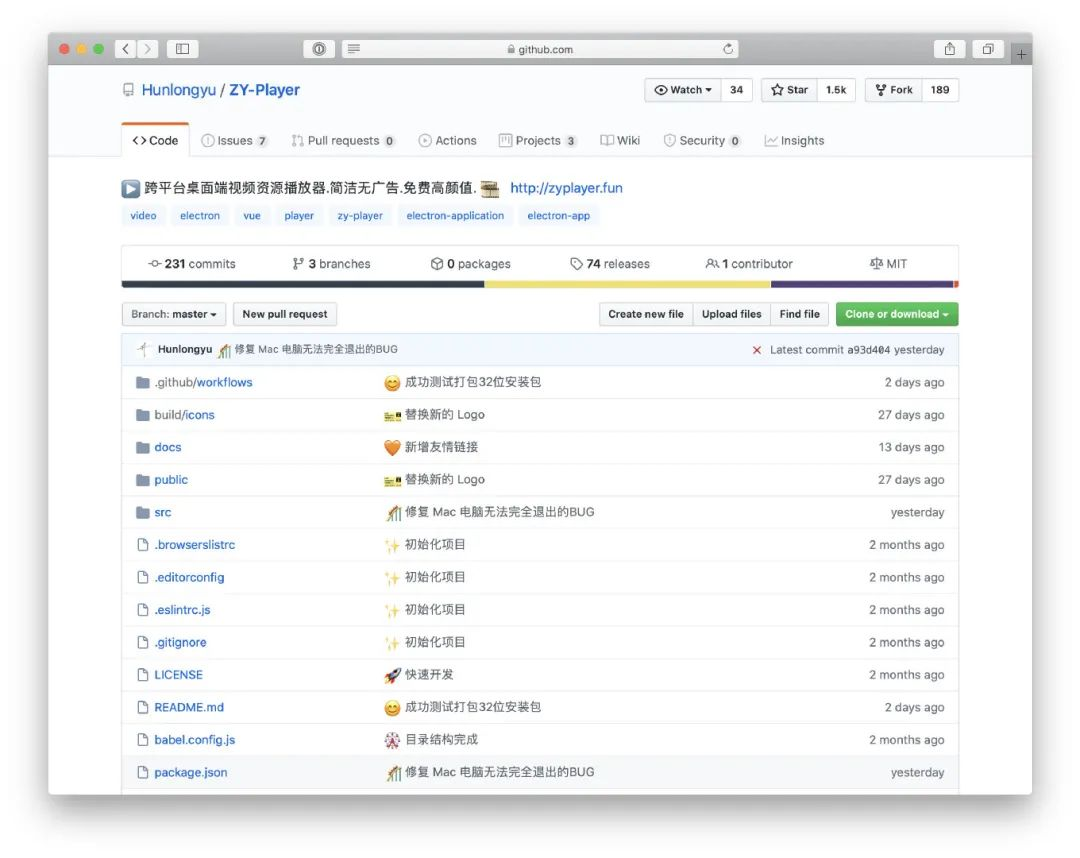Image resolution: width=1080 pixels, height=858 pixels.
Task: Switch to the Issues tab
Action: pyautogui.click(x=234, y=140)
